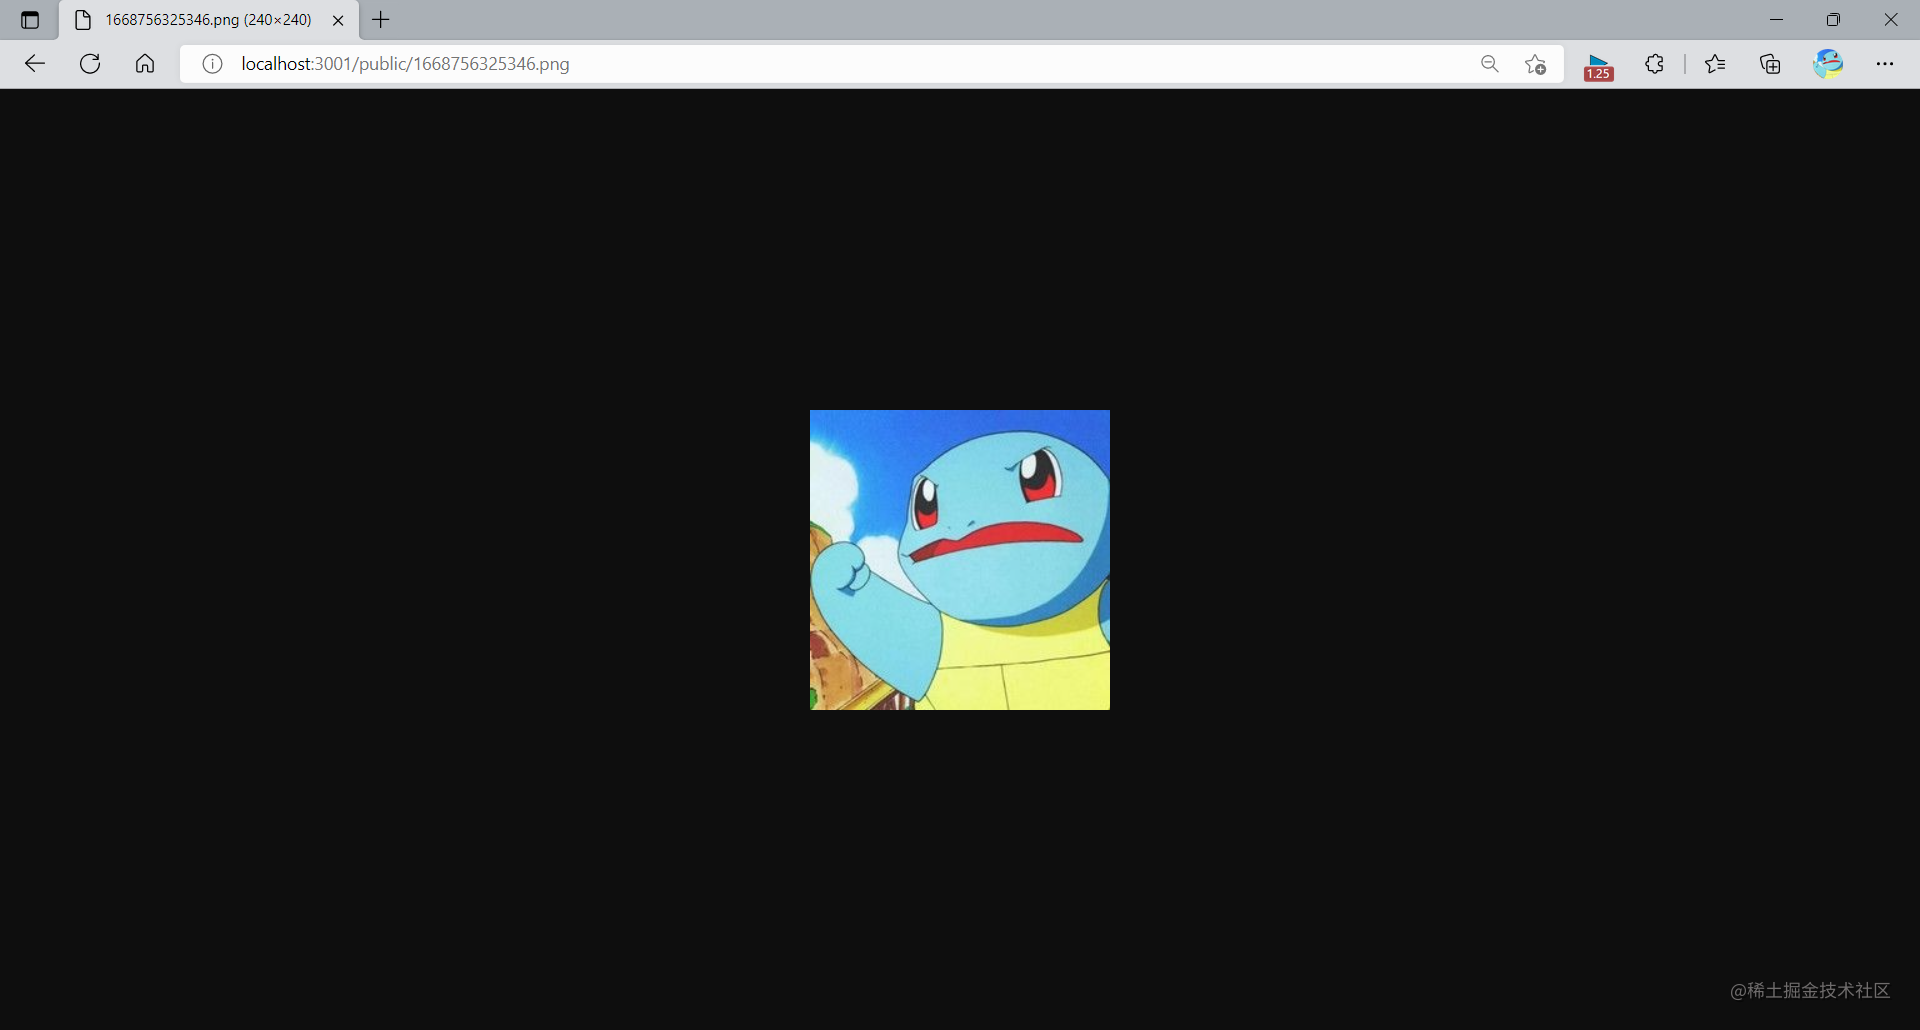Click inside the address bar

point(800,63)
